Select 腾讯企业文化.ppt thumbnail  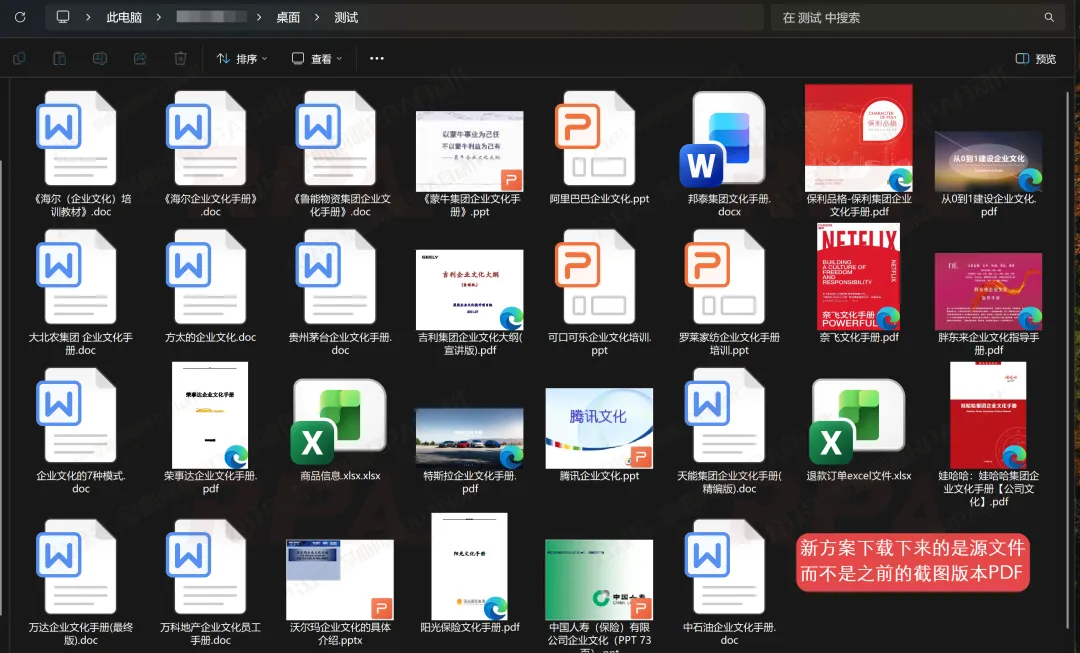(599, 428)
